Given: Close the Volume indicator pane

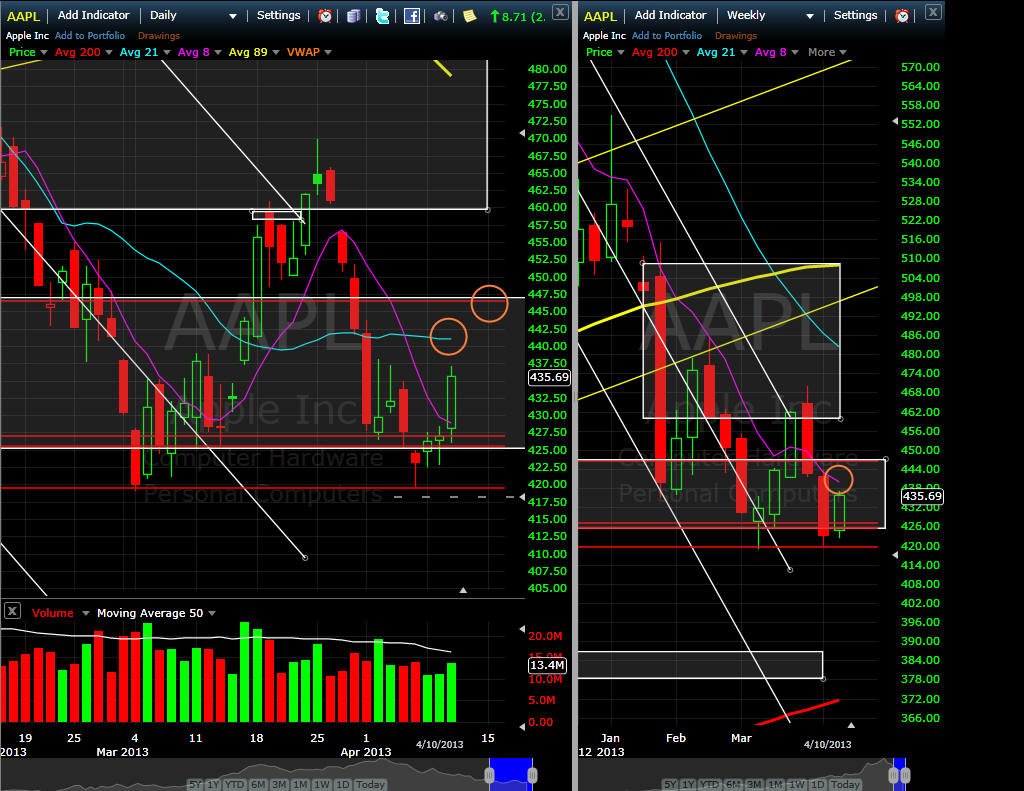Looking at the screenshot, I should click(12, 611).
